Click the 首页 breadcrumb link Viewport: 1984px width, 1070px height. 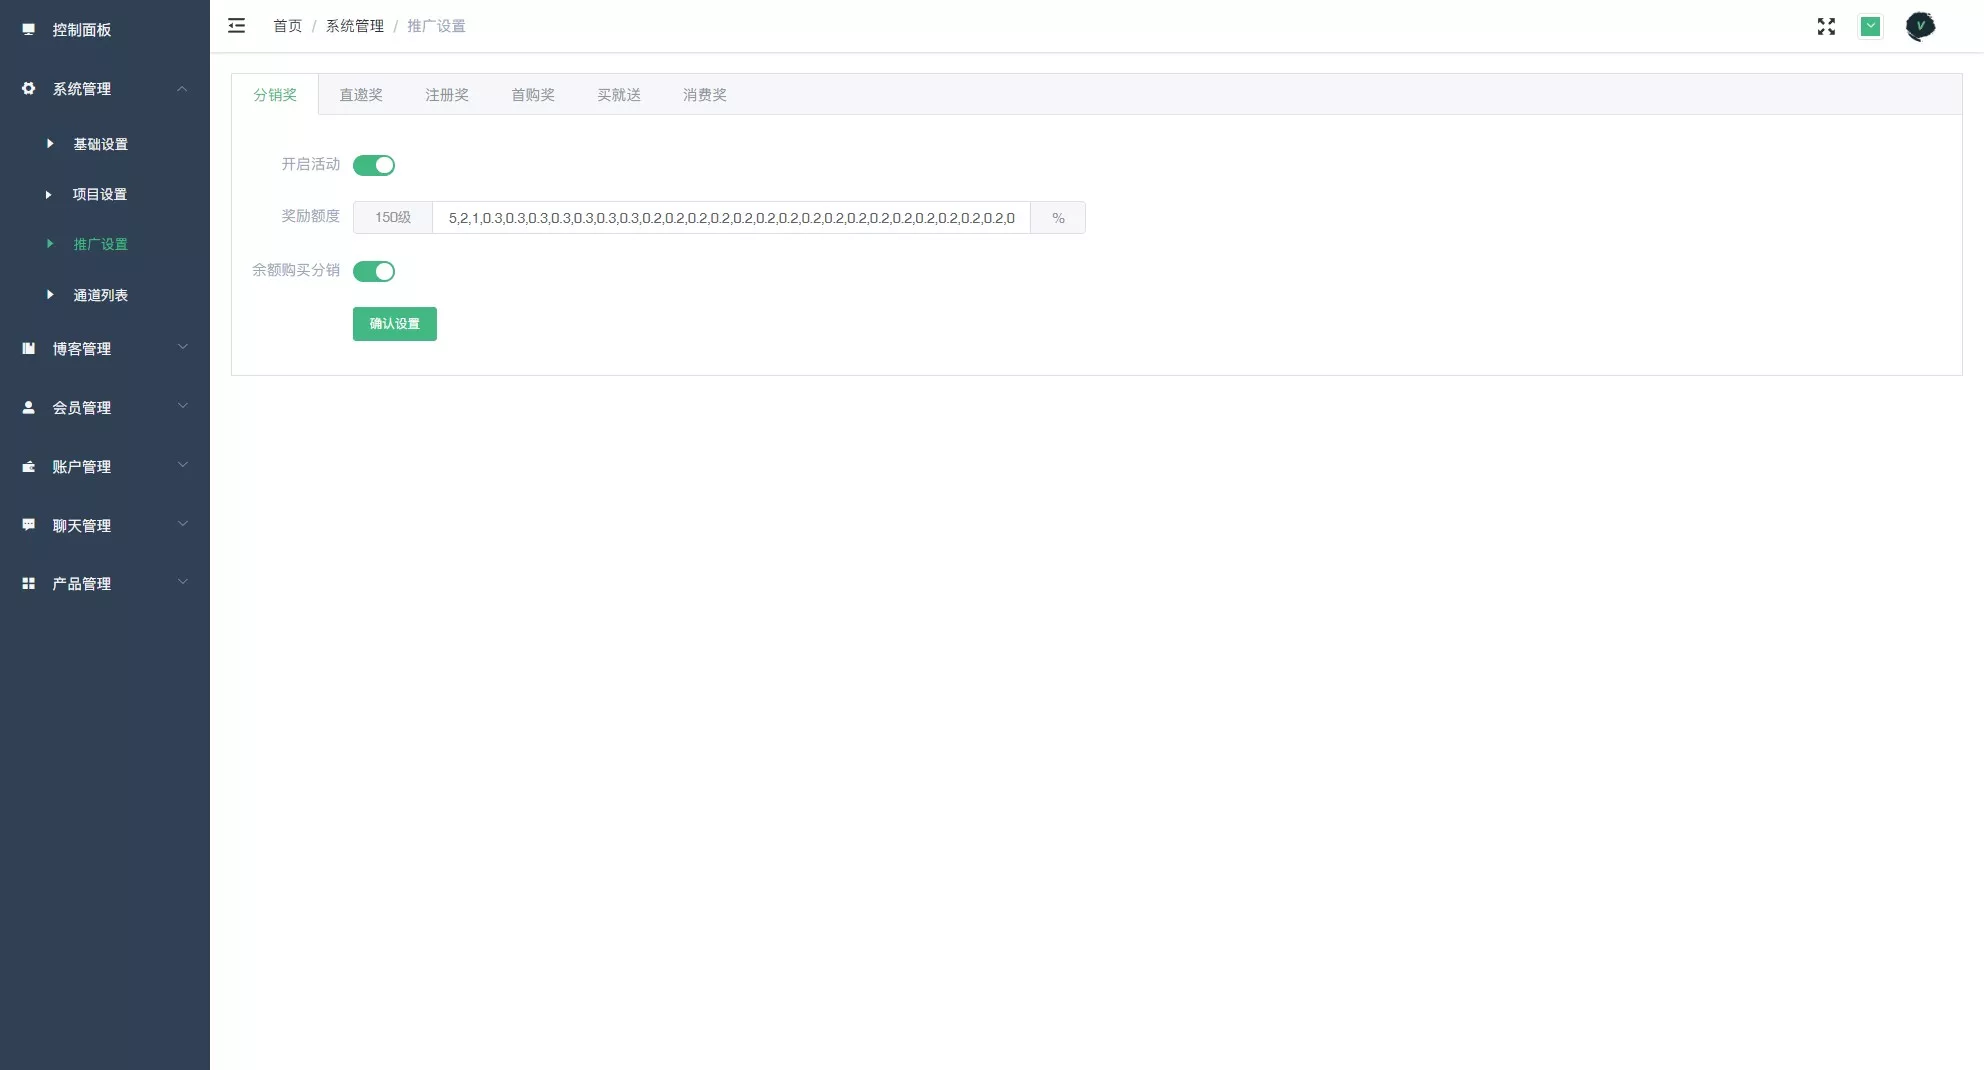287,26
